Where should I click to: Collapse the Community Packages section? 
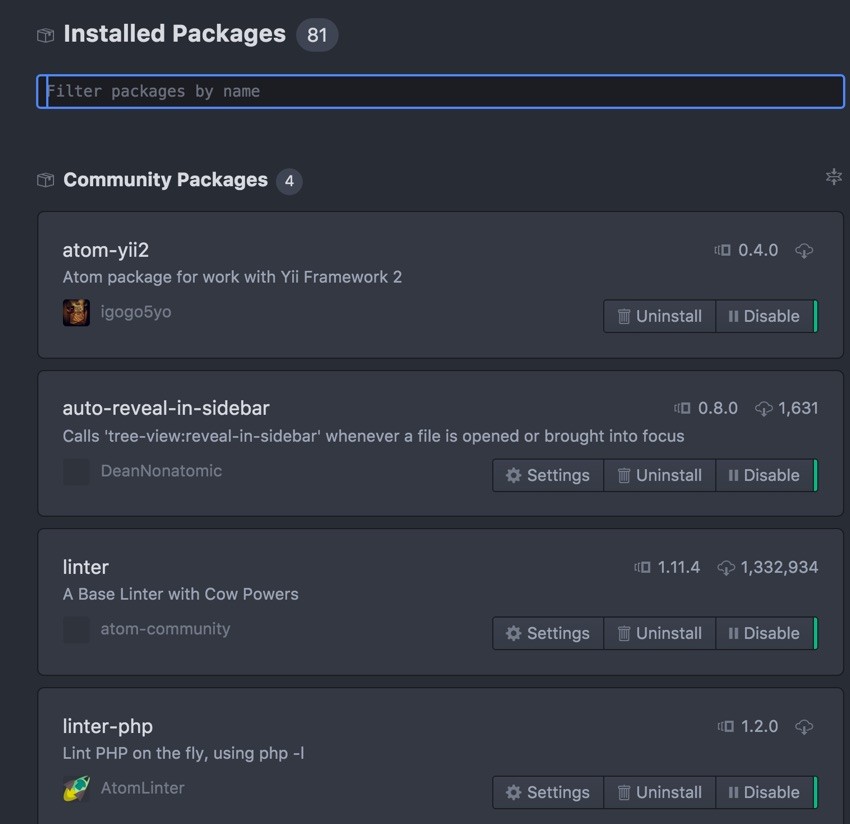[833, 176]
